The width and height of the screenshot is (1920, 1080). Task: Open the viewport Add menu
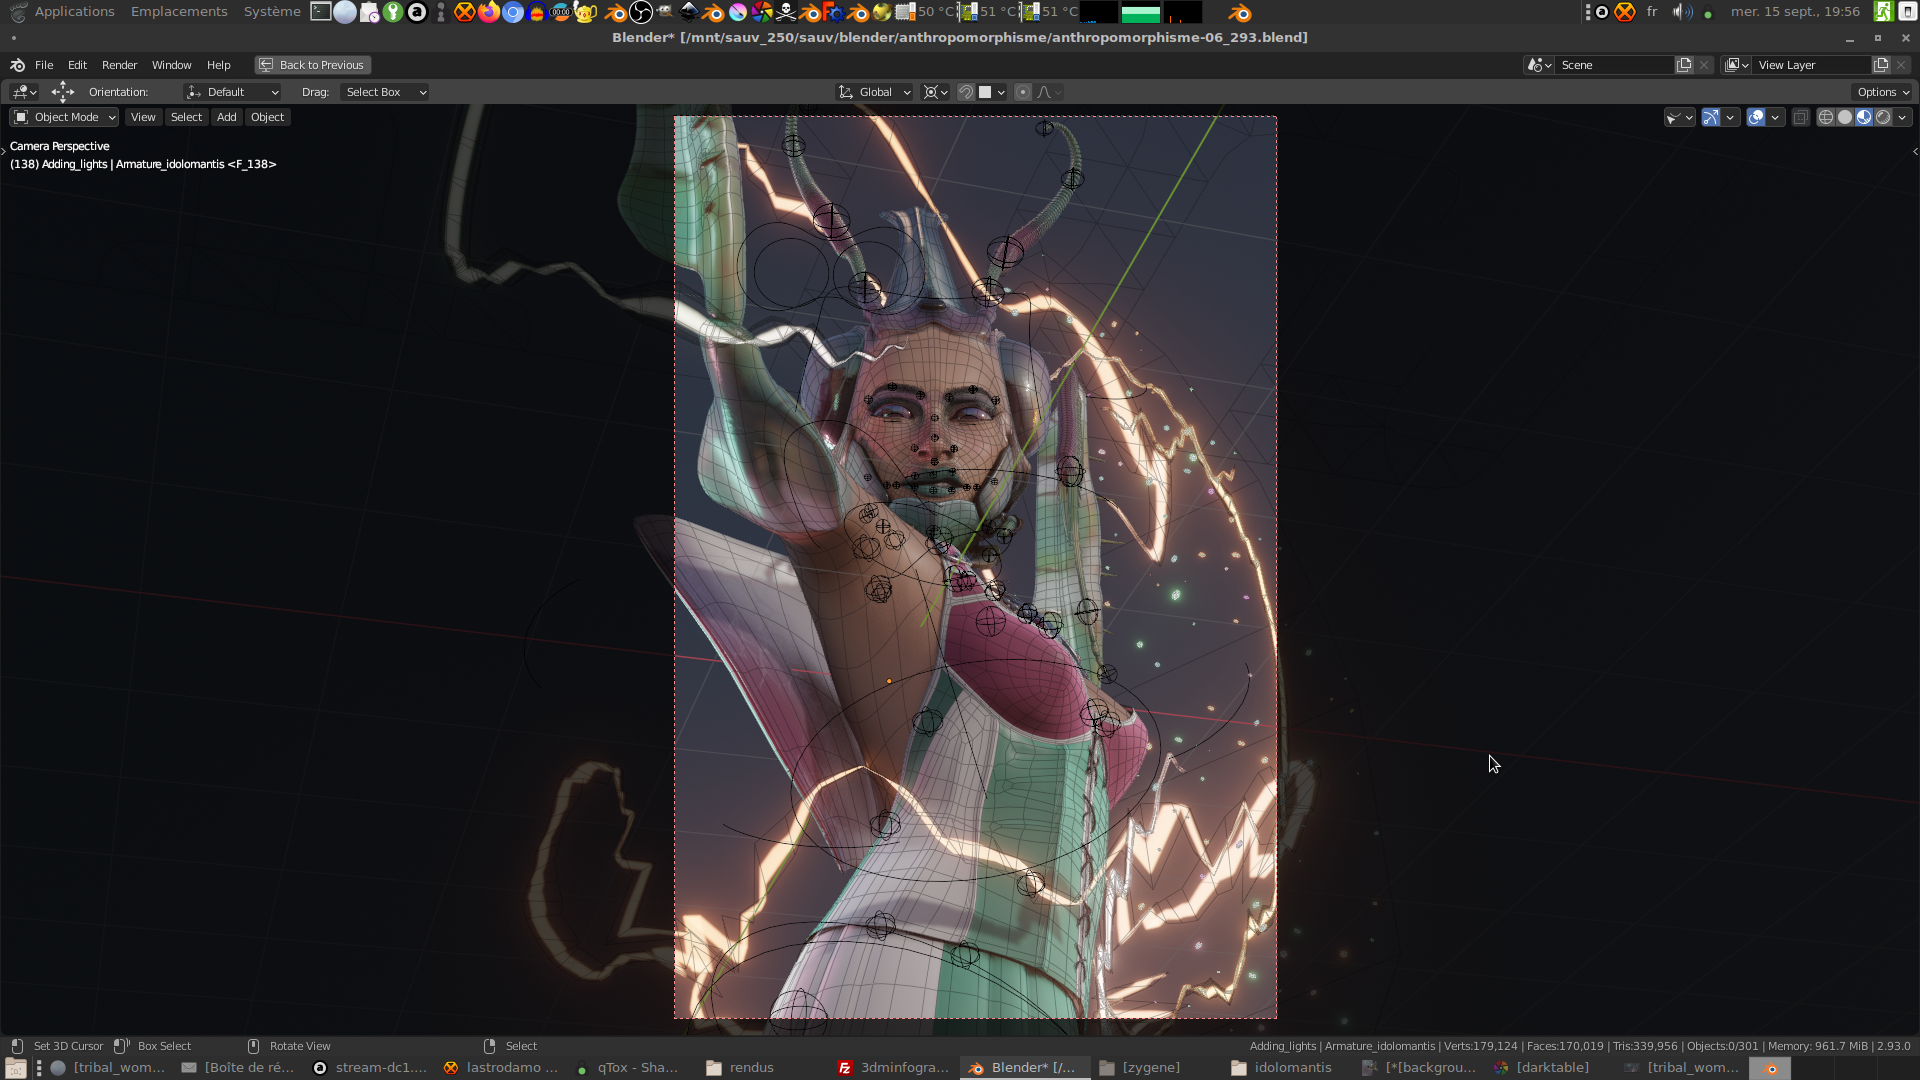tap(227, 117)
